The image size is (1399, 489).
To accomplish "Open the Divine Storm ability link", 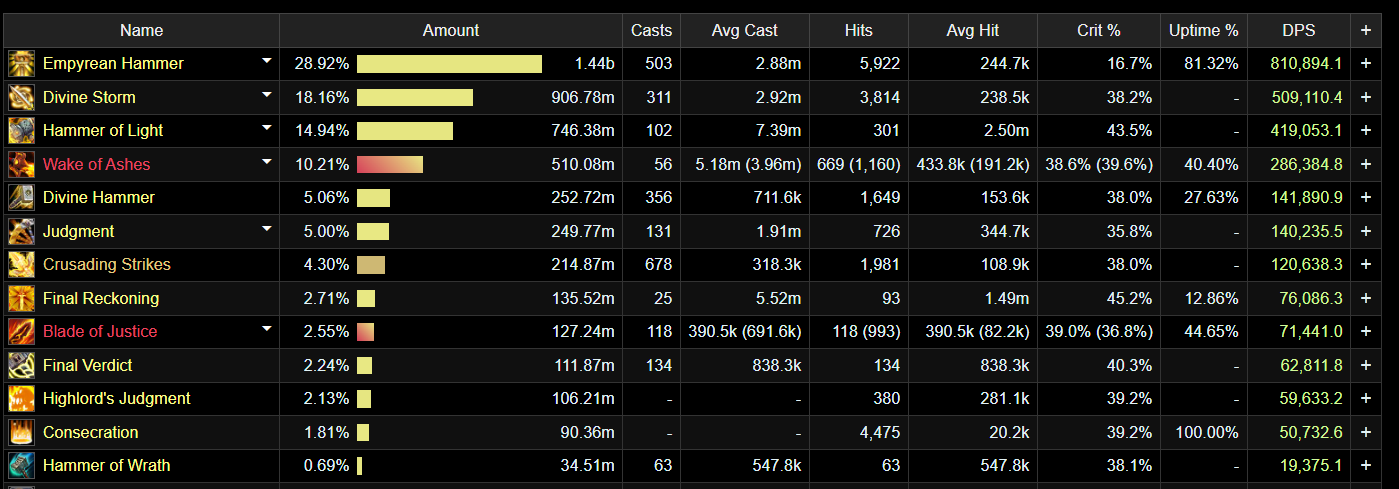I will [89, 98].
